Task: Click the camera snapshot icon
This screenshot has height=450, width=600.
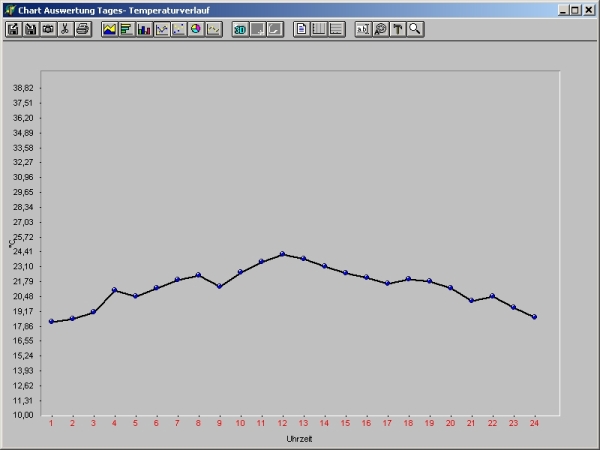Action: [47, 29]
